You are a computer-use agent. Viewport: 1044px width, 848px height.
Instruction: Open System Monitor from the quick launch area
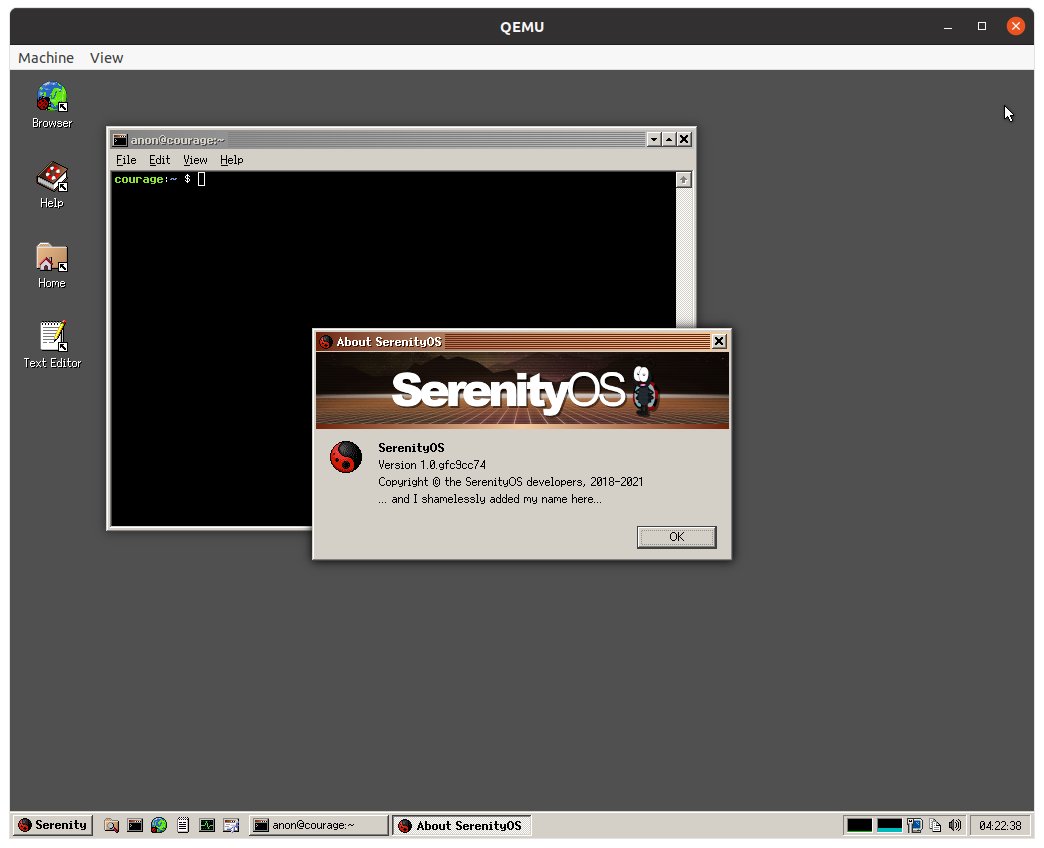207,825
